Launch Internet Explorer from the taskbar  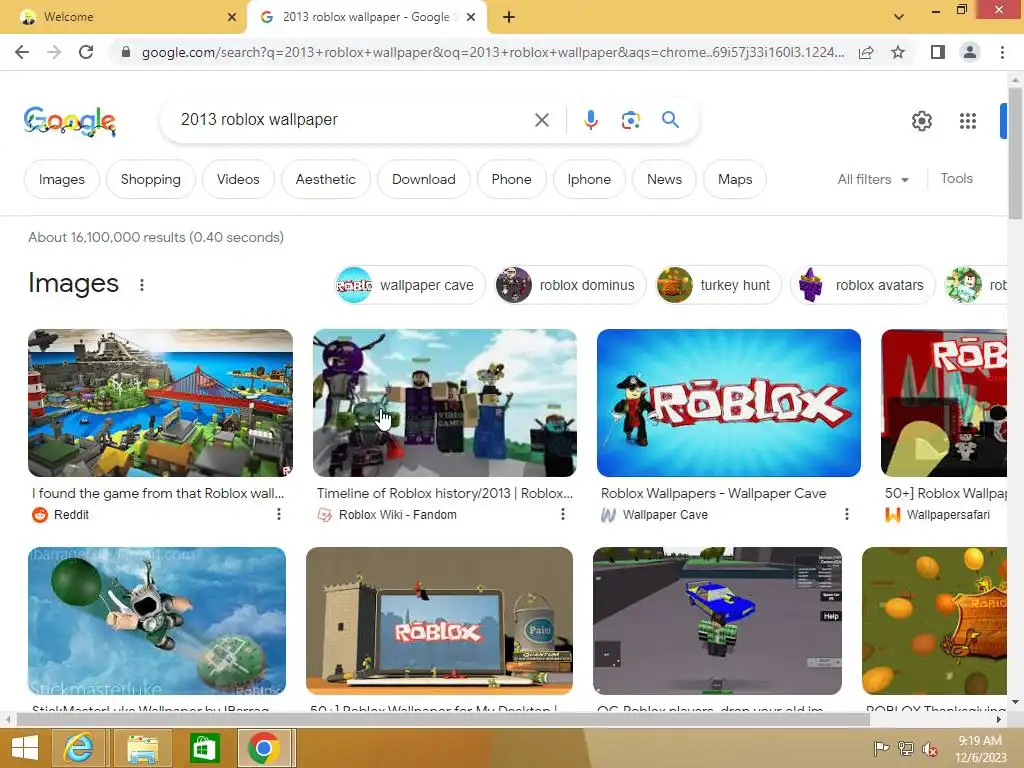point(78,748)
